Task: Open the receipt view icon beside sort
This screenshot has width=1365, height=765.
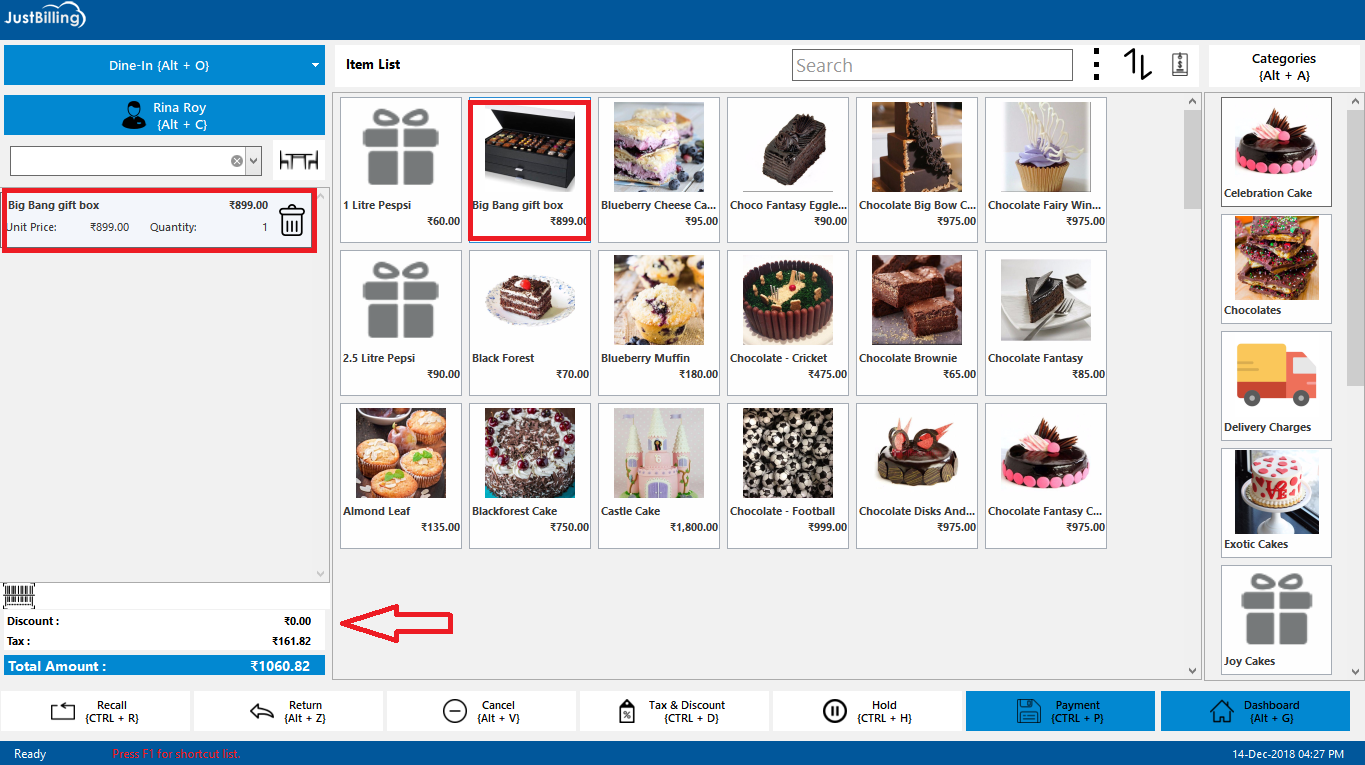Action: point(1180,64)
